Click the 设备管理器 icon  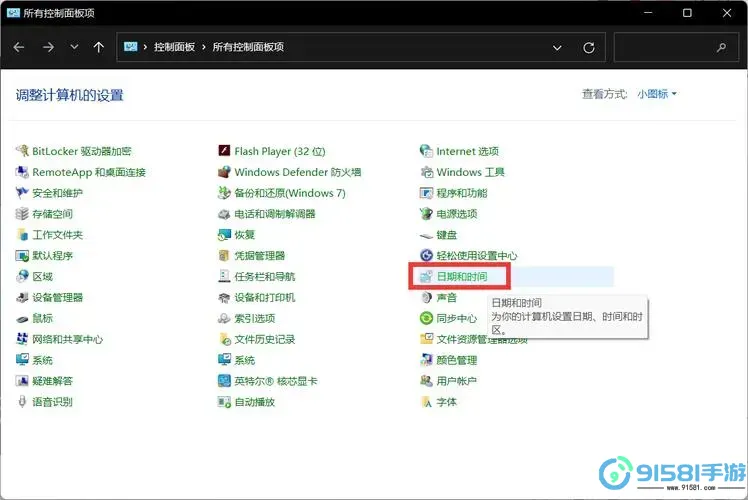click(x=23, y=297)
